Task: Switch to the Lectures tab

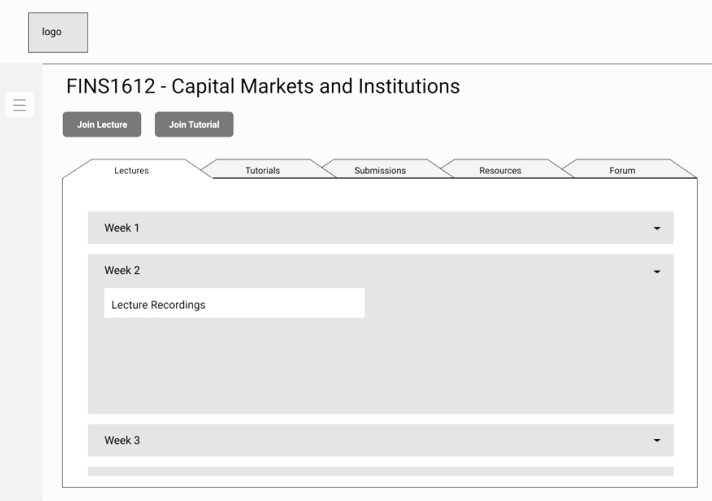Action: click(x=131, y=170)
